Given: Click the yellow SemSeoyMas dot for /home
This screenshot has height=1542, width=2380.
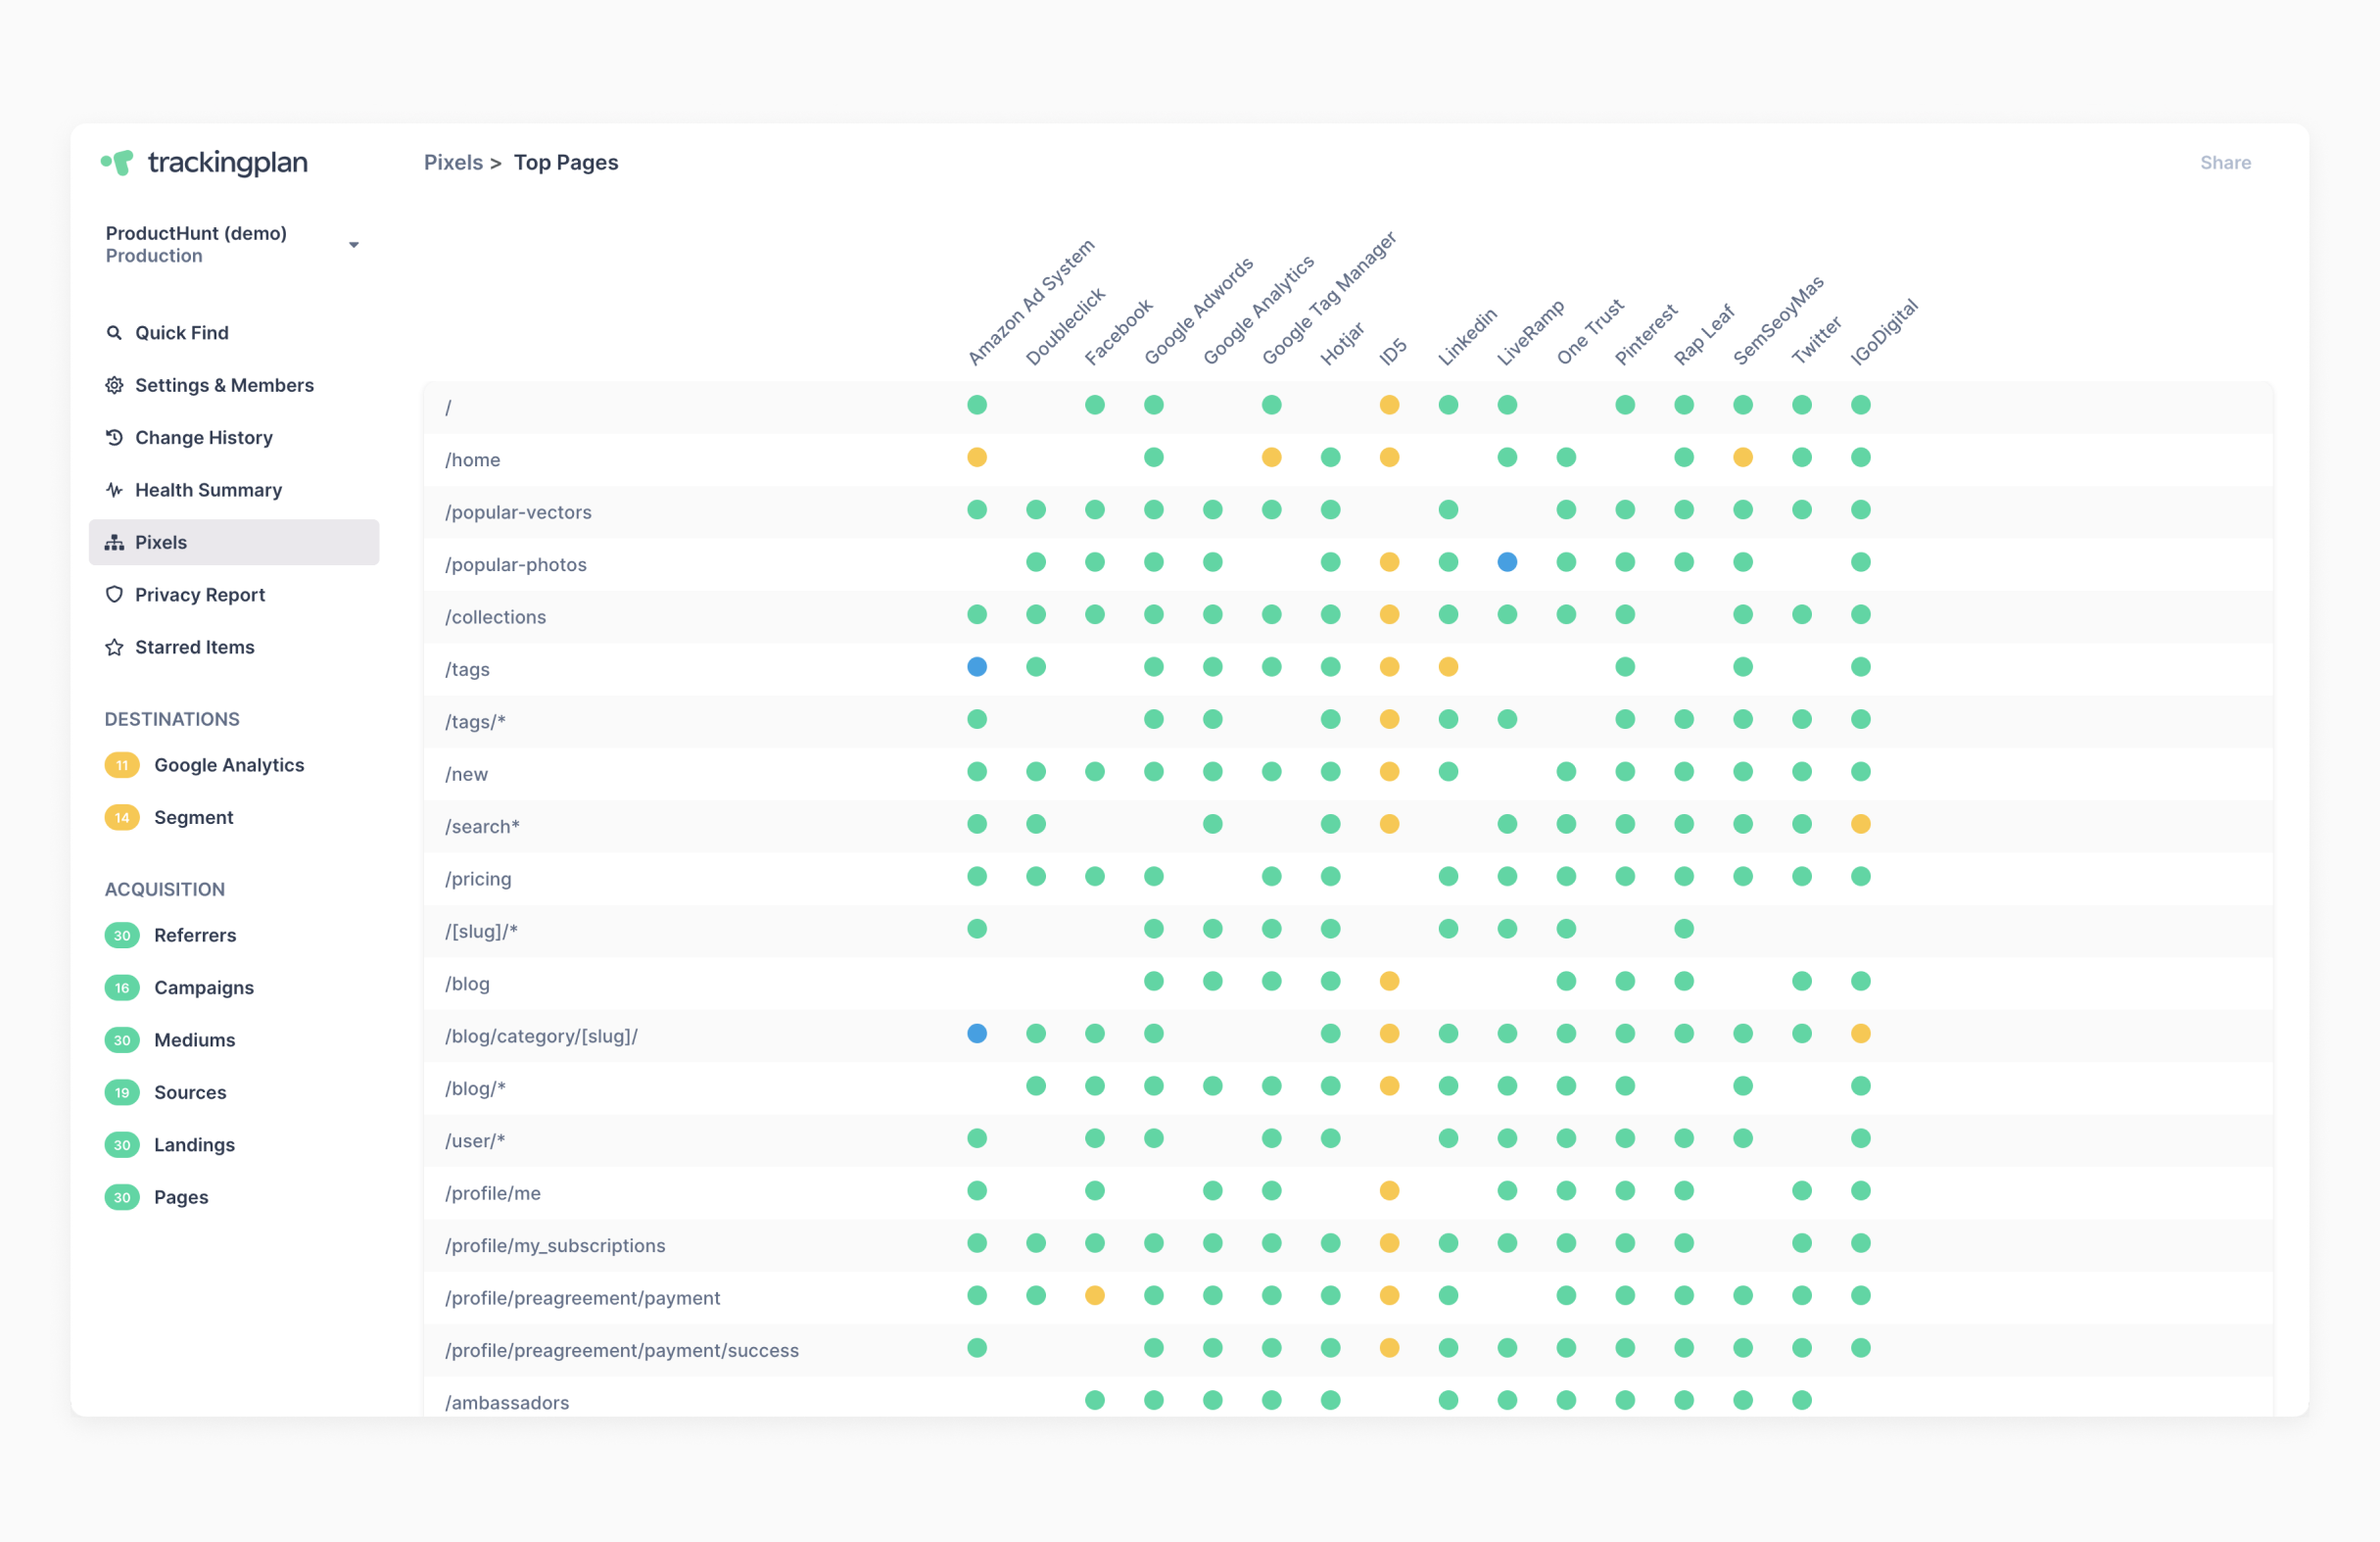Looking at the screenshot, I should [1743, 457].
